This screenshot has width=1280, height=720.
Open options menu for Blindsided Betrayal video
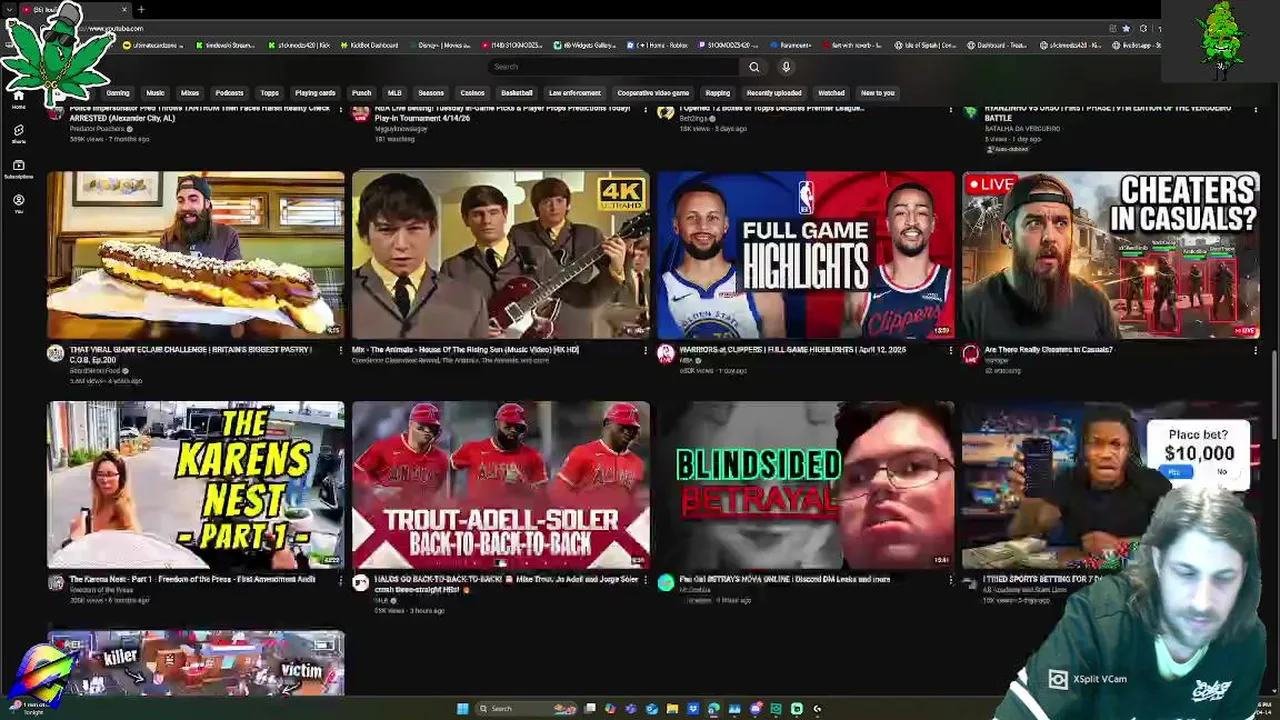coord(951,580)
